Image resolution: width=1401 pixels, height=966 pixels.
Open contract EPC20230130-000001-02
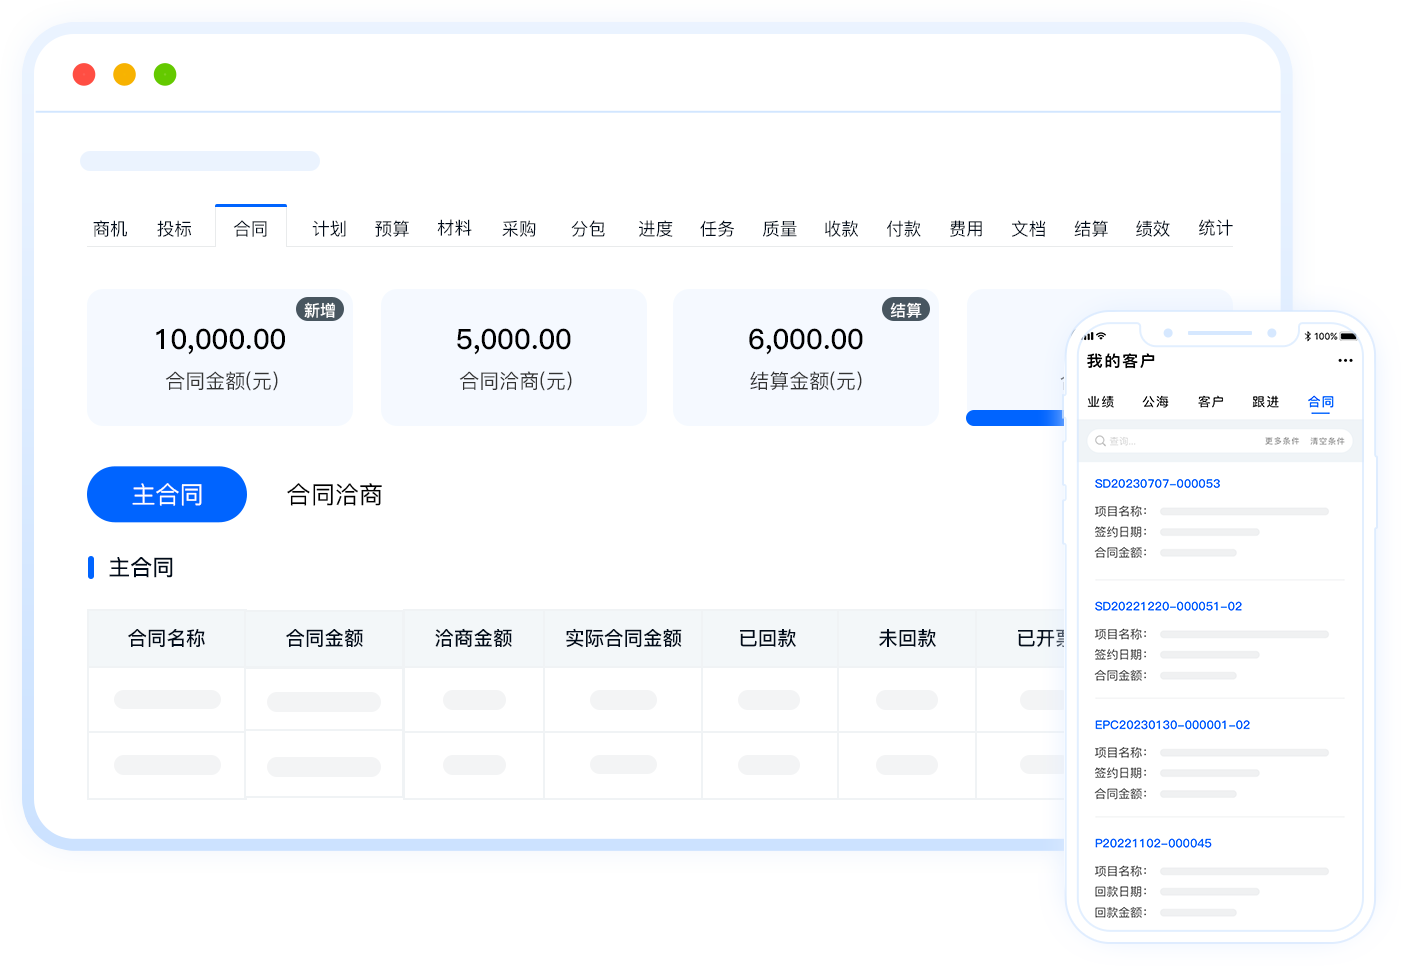coord(1172,725)
